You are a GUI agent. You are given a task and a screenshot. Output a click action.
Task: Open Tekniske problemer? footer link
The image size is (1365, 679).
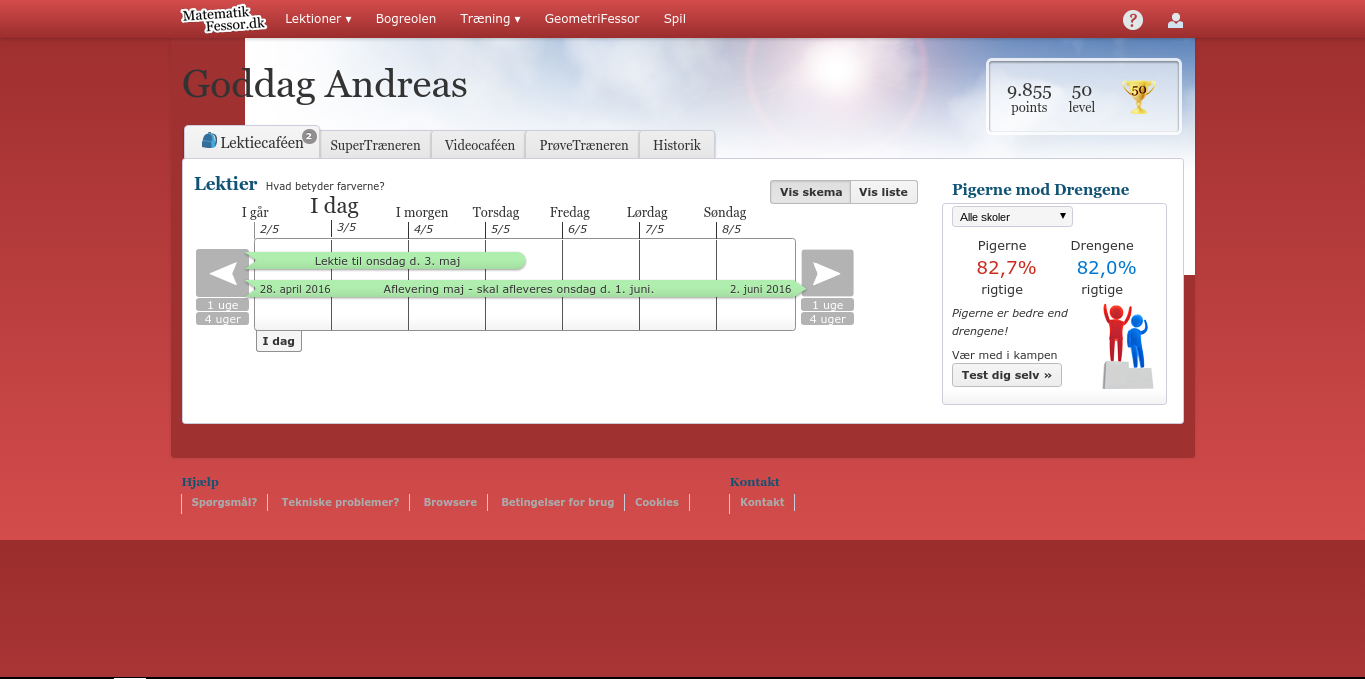pyautogui.click(x=340, y=502)
